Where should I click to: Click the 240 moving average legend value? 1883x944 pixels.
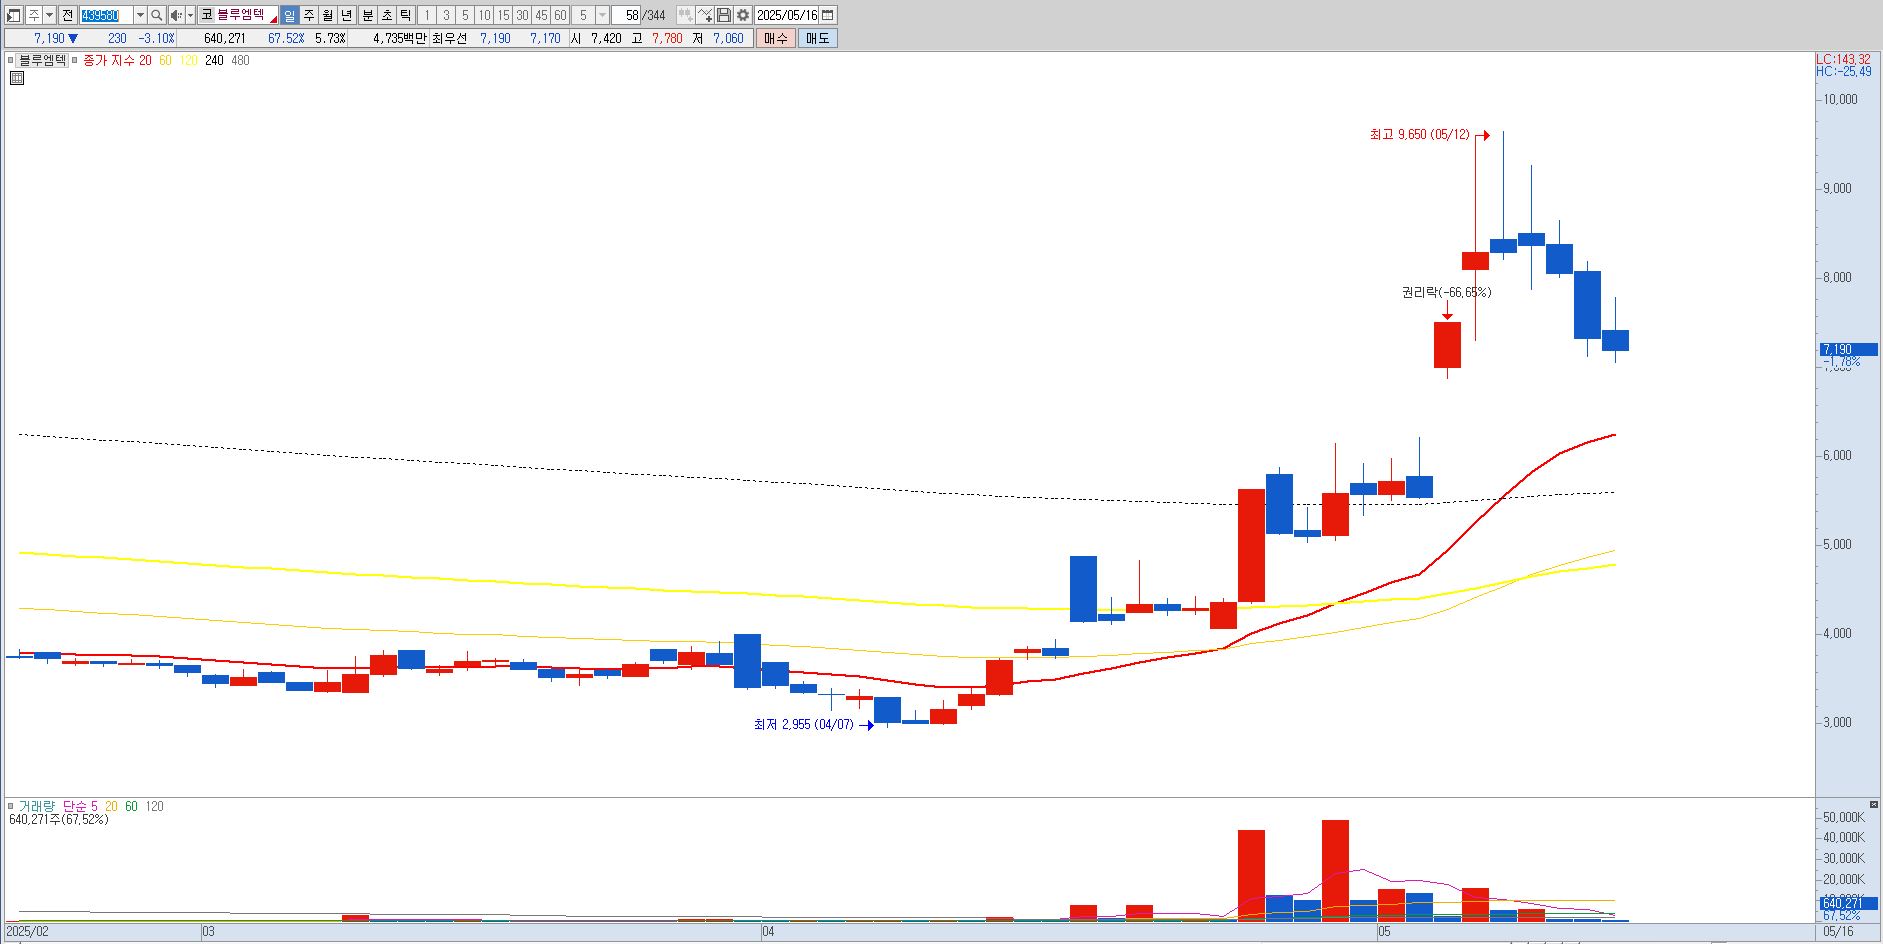[x=214, y=60]
